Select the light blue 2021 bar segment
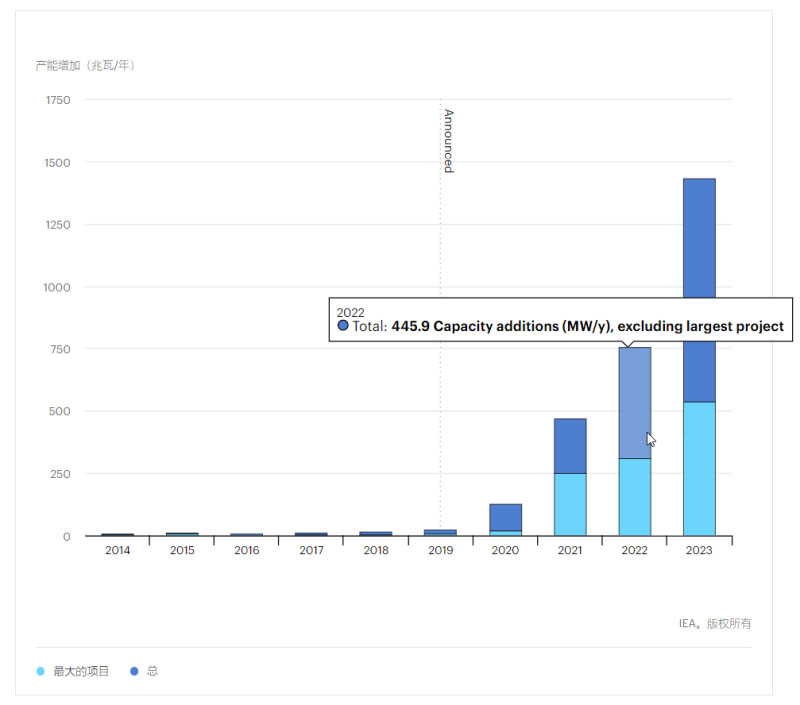The width and height of the screenshot is (800, 705). point(570,504)
